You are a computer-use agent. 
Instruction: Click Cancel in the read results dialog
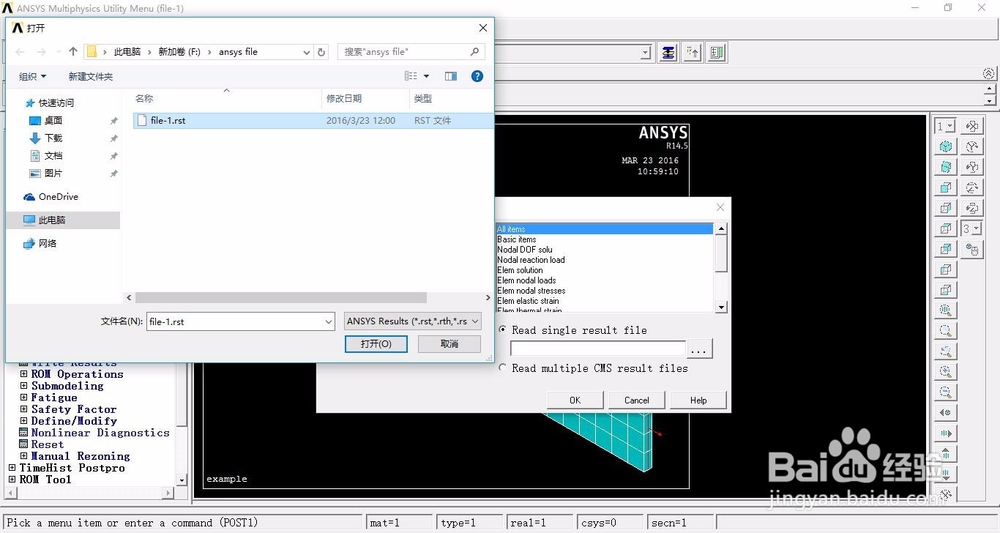[x=636, y=400]
